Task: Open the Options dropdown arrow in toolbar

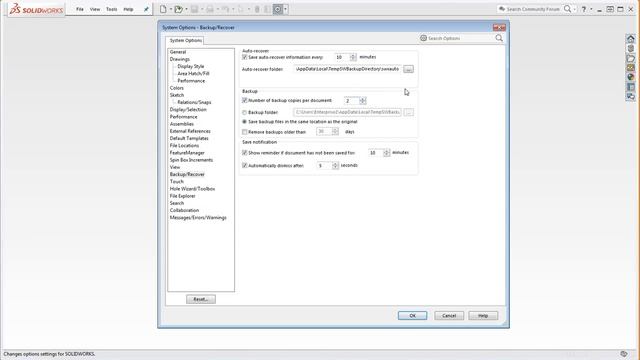Action: (x=285, y=9)
